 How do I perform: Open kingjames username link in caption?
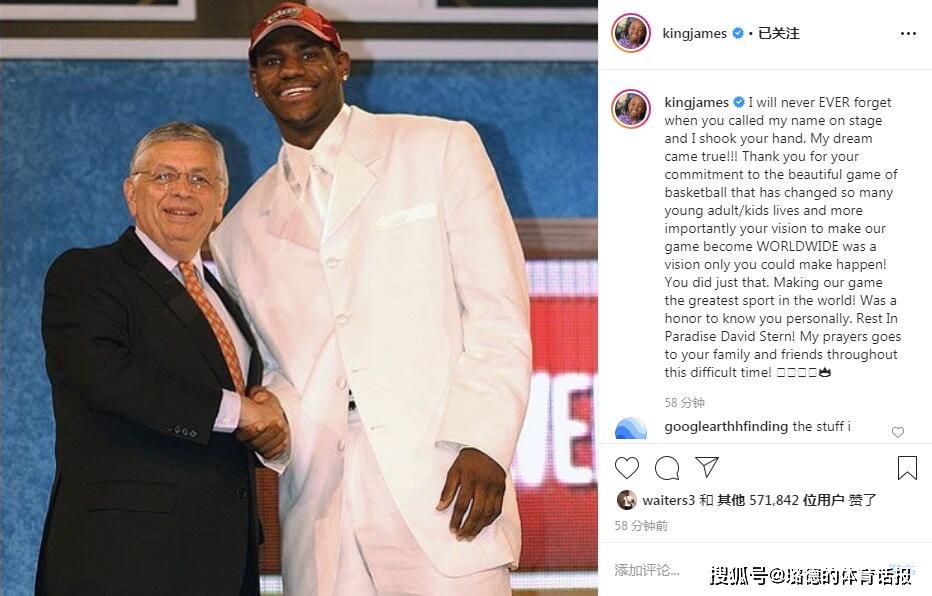696,102
